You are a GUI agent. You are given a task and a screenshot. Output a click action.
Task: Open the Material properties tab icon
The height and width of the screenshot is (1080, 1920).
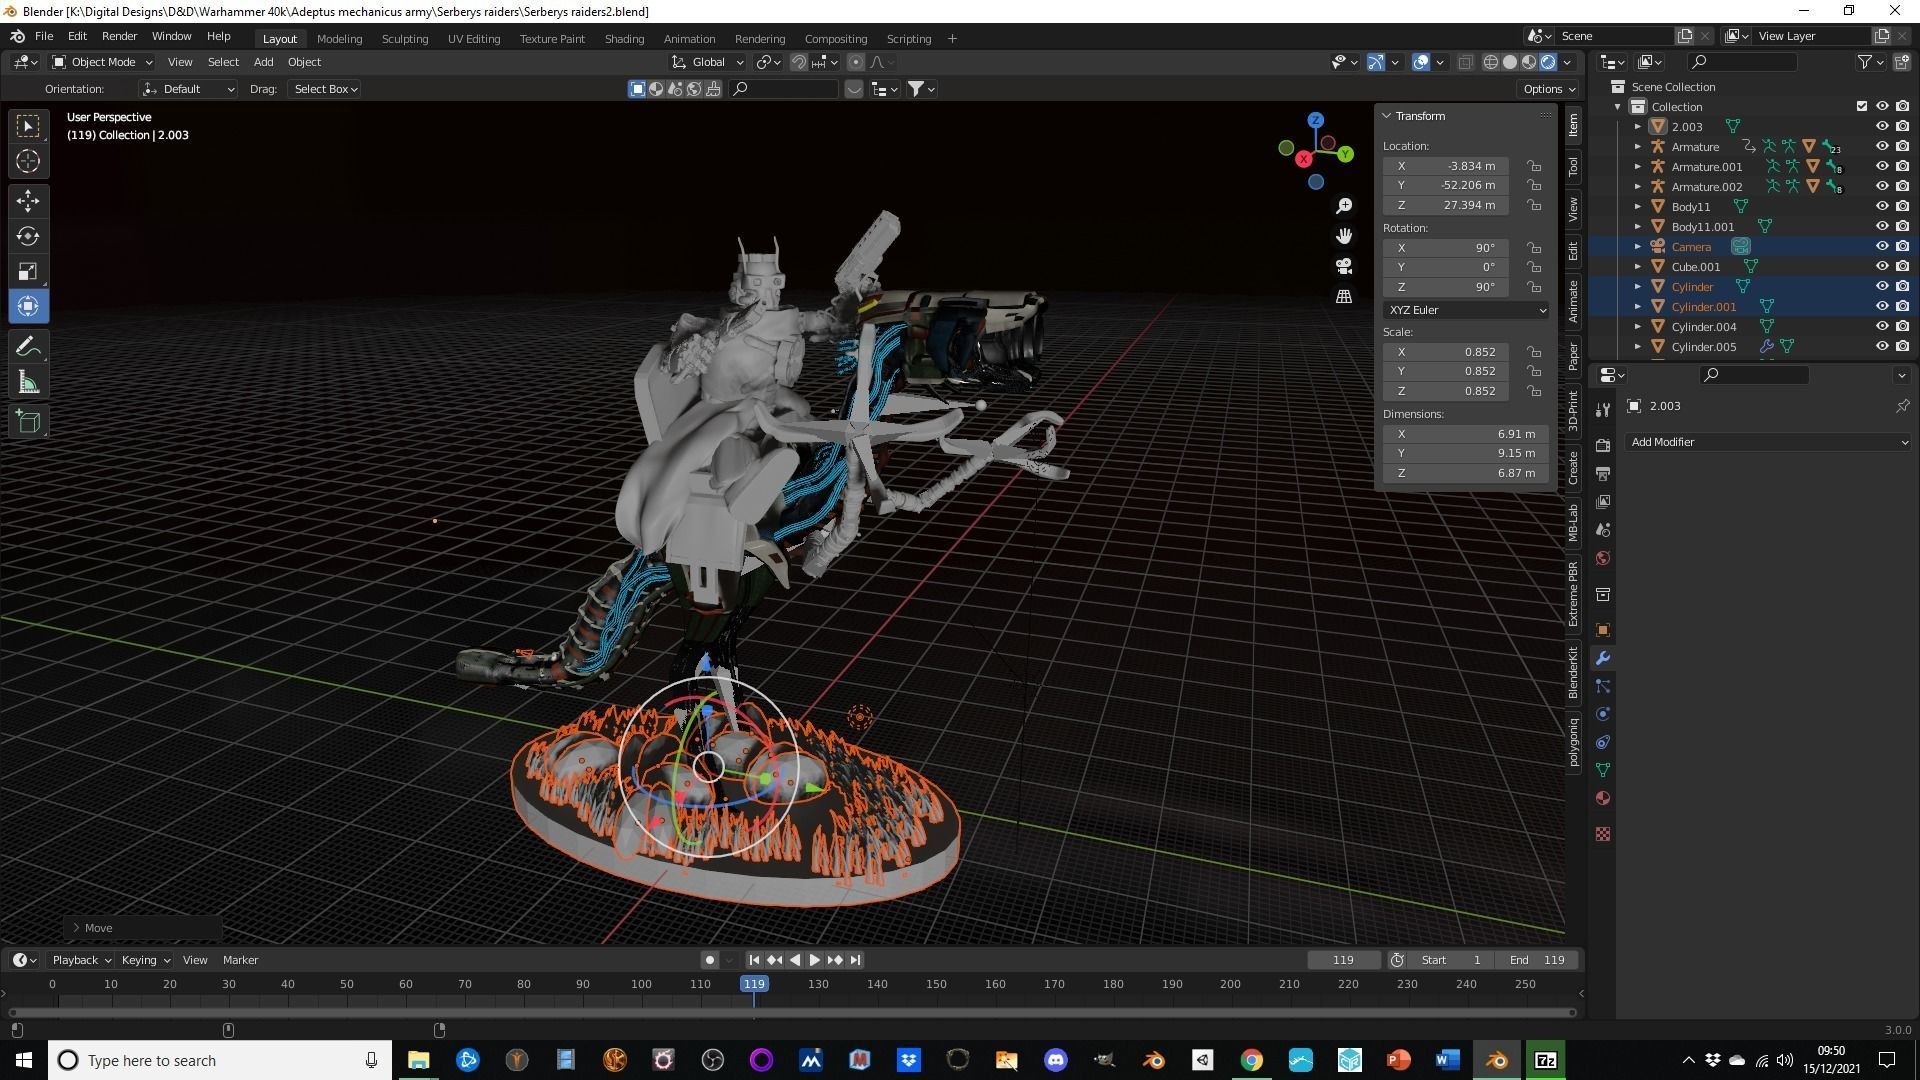(1603, 798)
